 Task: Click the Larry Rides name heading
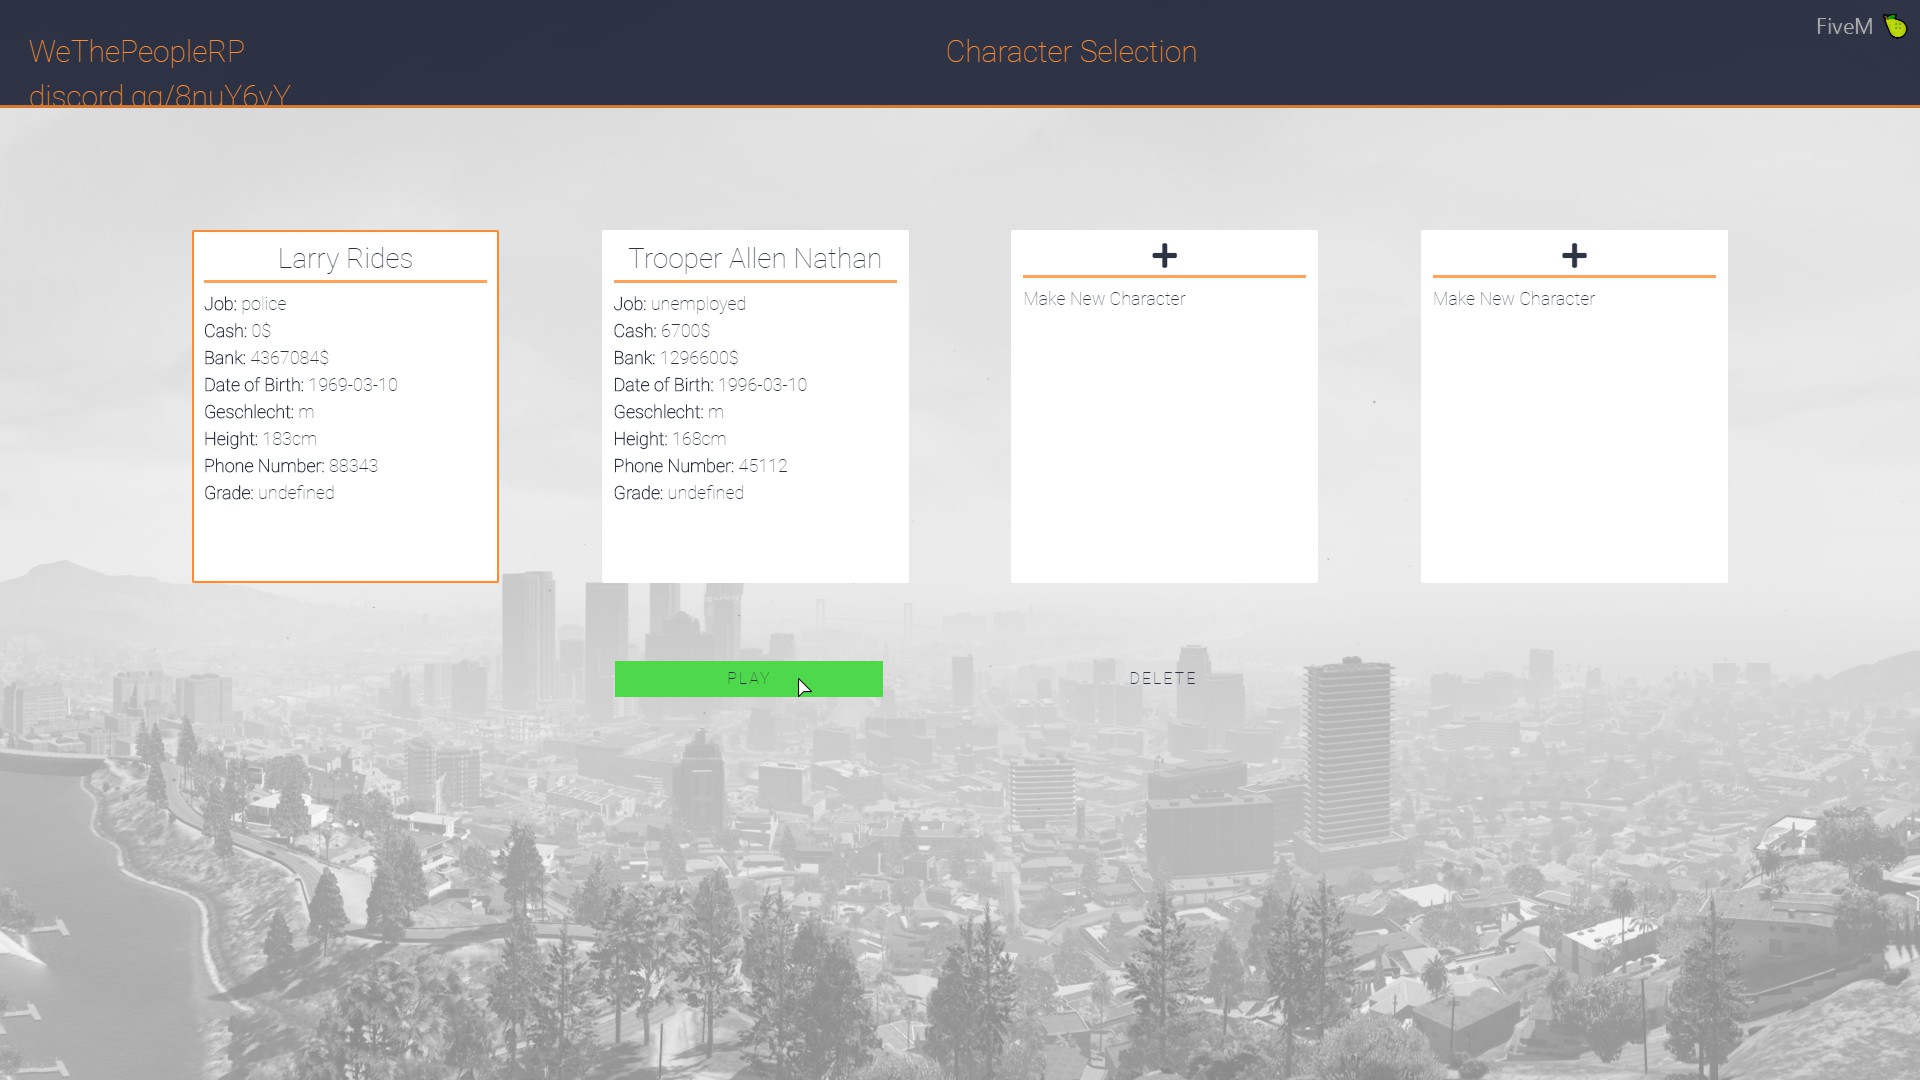click(x=345, y=258)
